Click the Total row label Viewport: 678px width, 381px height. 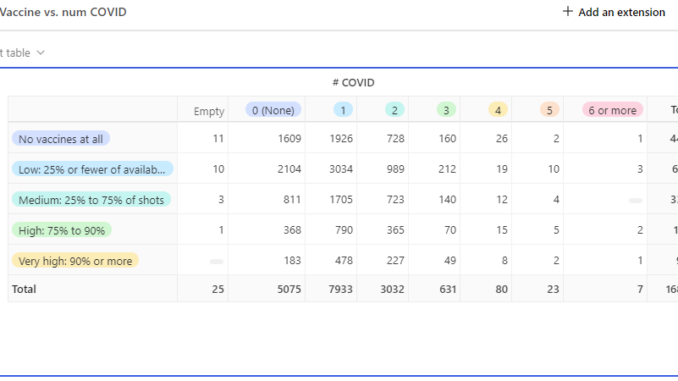tap(24, 289)
